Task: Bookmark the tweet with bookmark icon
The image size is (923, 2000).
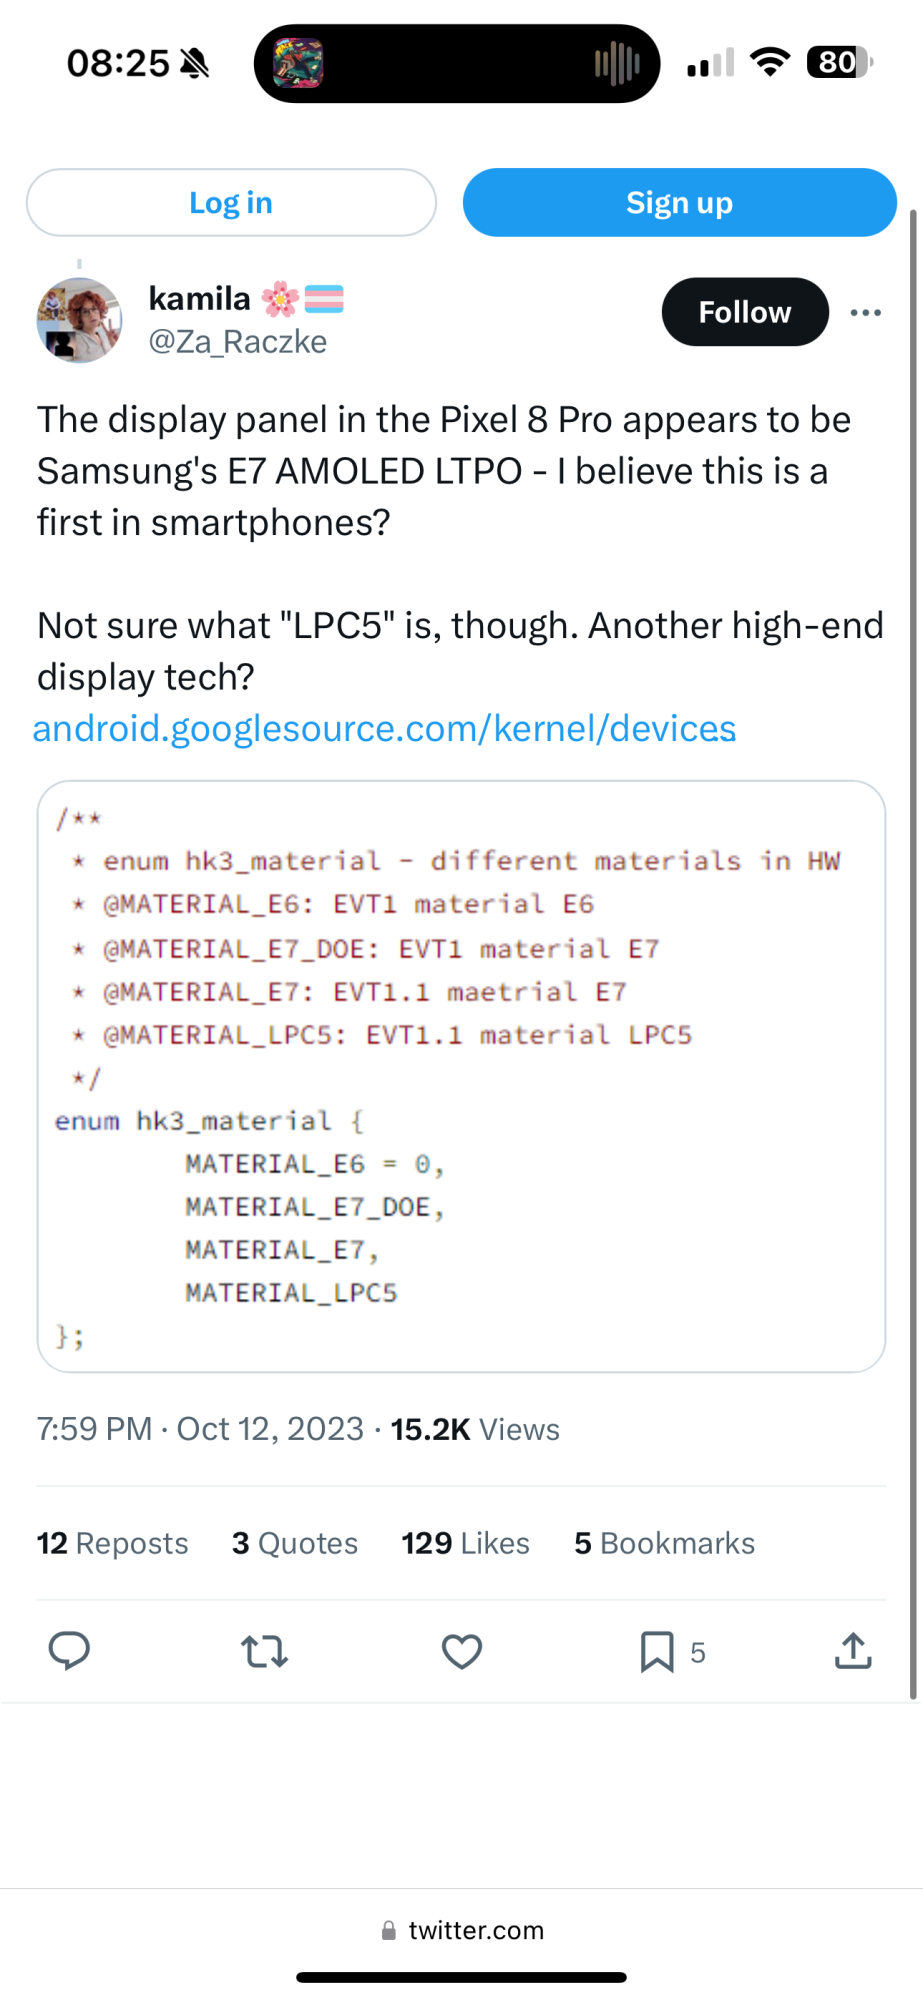Action: click(x=657, y=1651)
